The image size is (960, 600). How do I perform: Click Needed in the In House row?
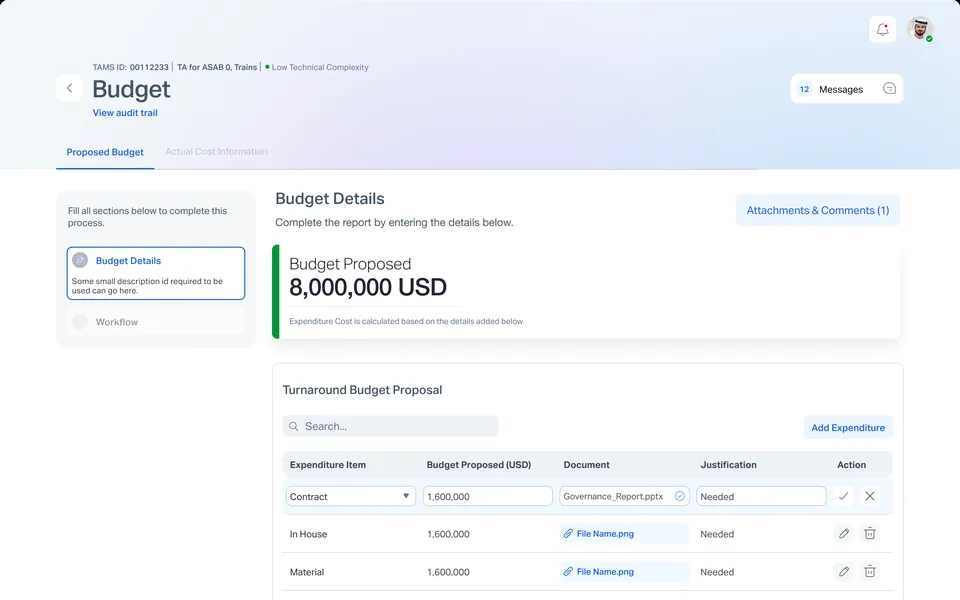717,534
